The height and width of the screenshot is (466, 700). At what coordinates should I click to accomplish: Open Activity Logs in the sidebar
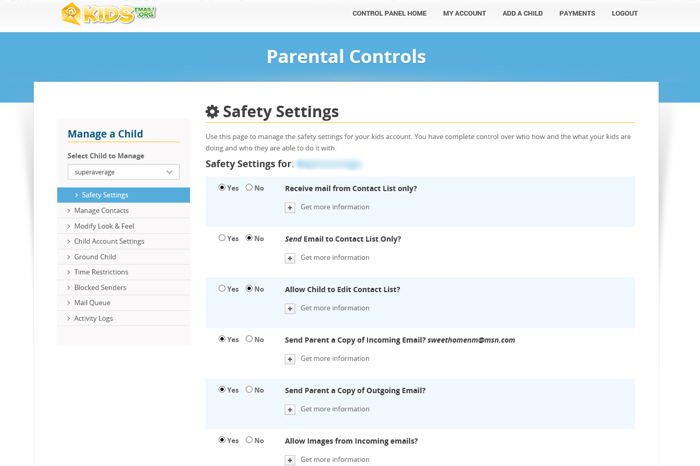pos(93,318)
